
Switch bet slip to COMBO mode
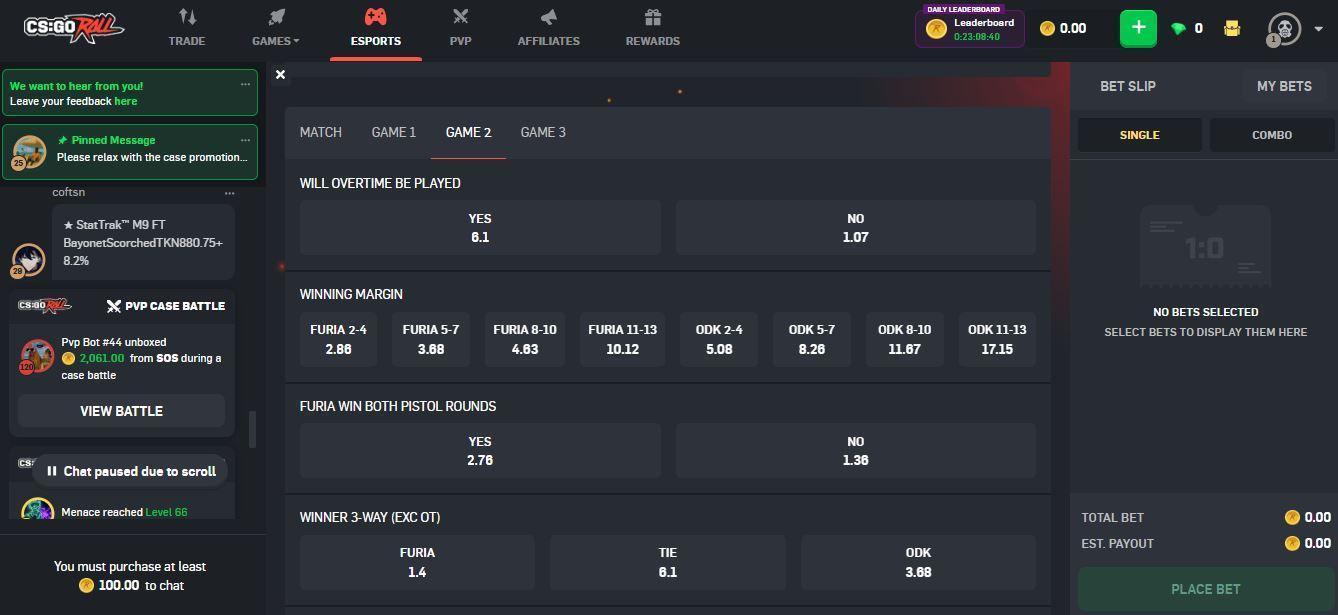point(1271,135)
